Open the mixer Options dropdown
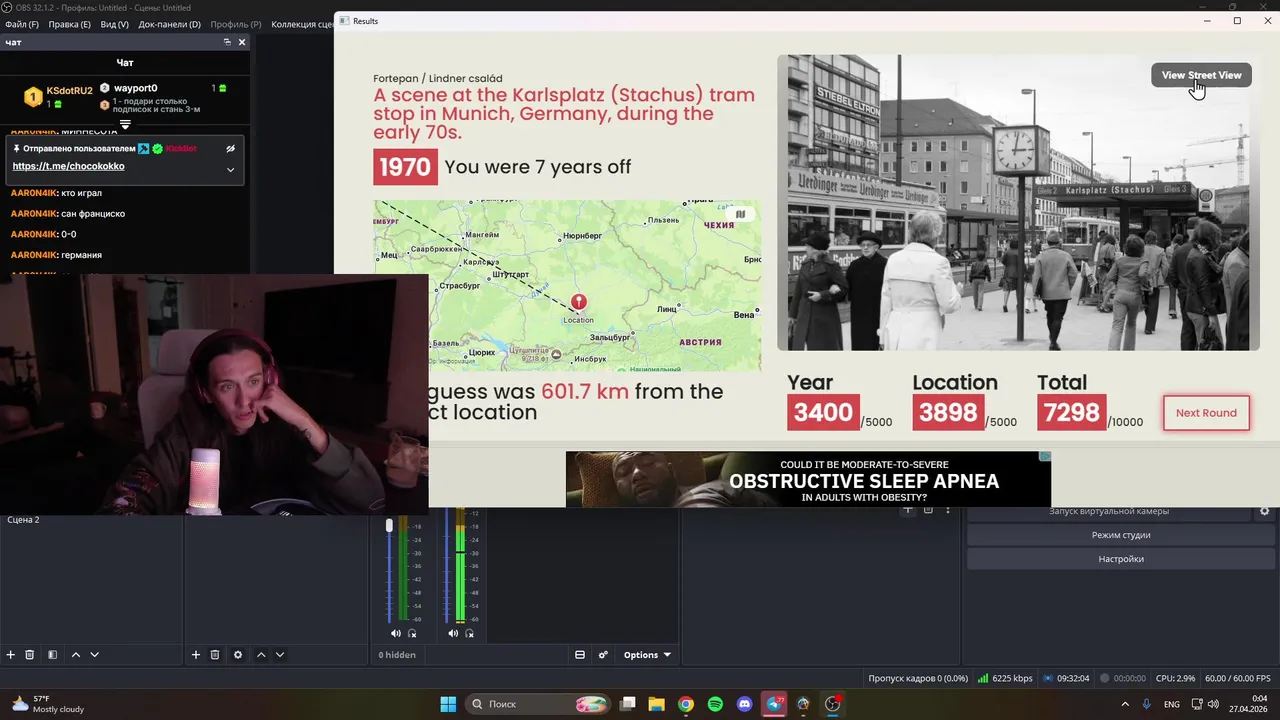 point(647,655)
